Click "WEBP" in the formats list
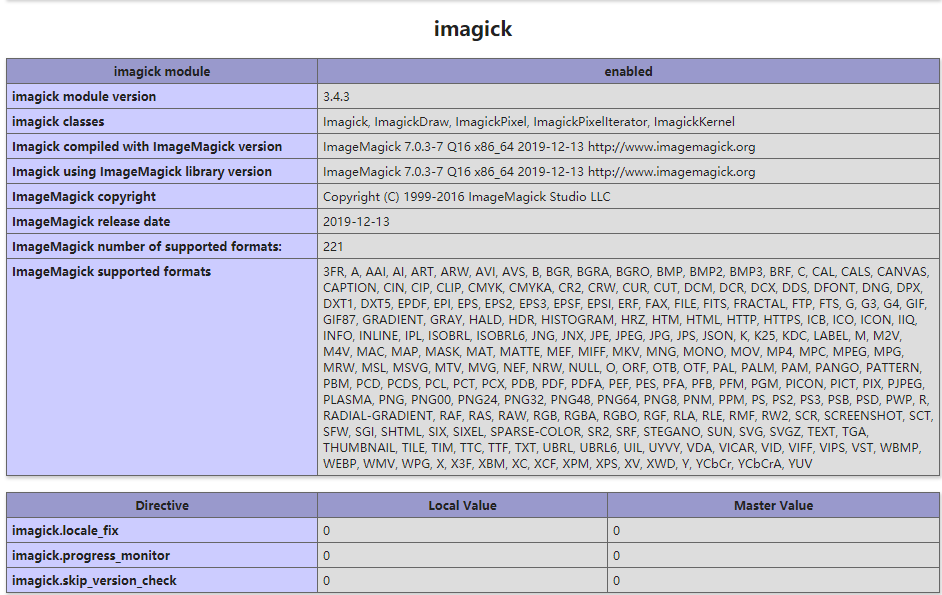This screenshot has height=595, width=942. [x=339, y=464]
